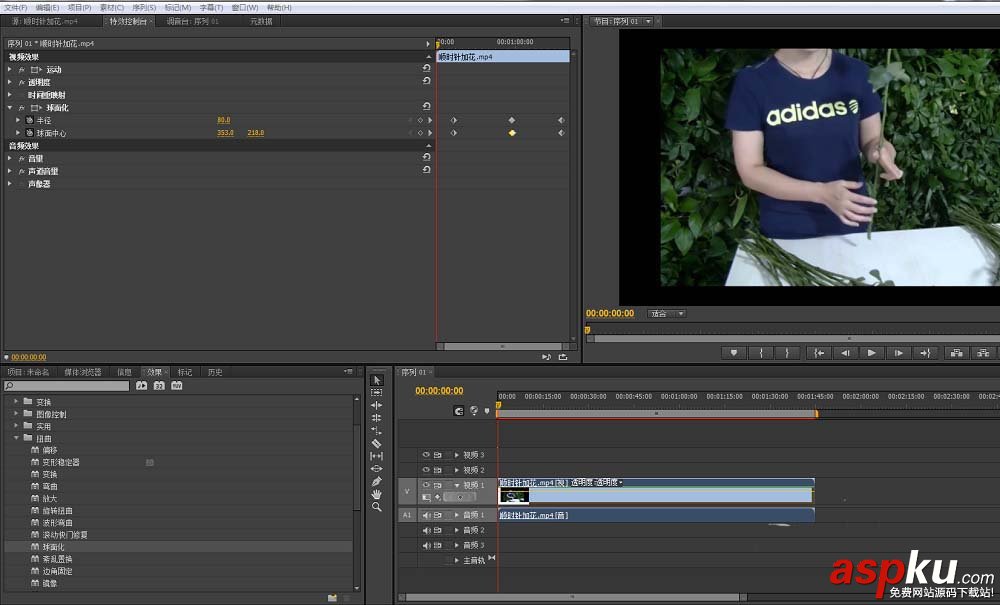This screenshot has width=1000, height=605.
Task: Click Go to In point button
Action: pos(819,353)
